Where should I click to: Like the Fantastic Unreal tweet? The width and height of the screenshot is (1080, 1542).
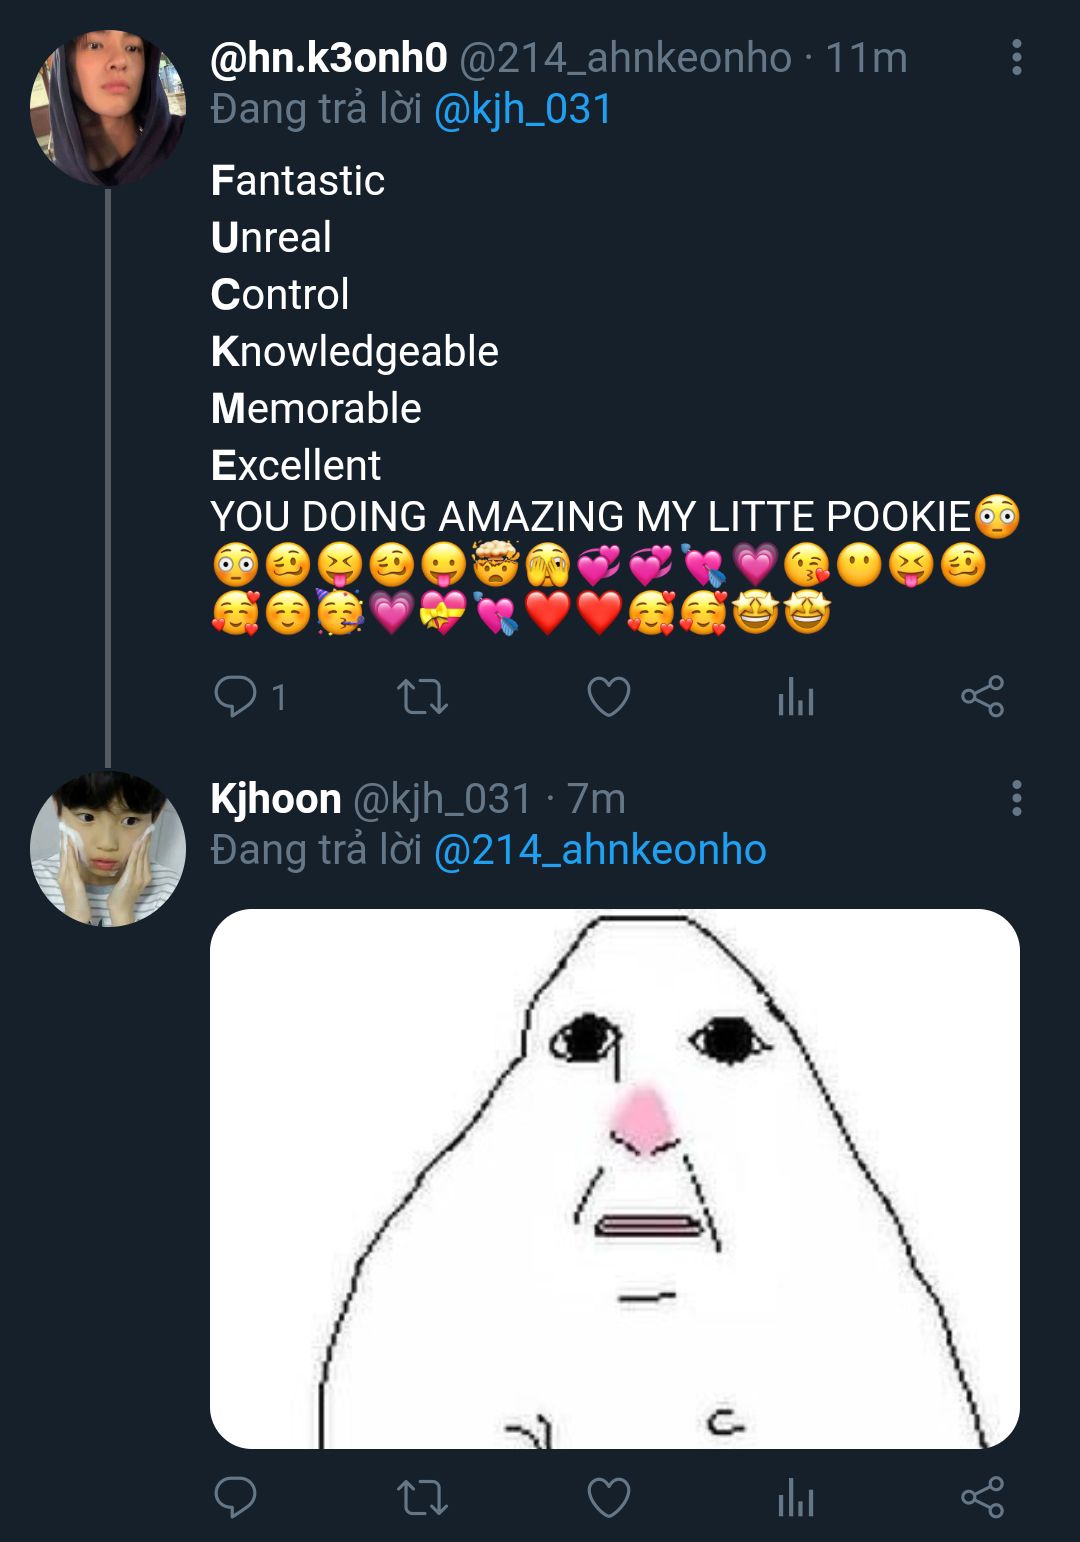[608, 697]
